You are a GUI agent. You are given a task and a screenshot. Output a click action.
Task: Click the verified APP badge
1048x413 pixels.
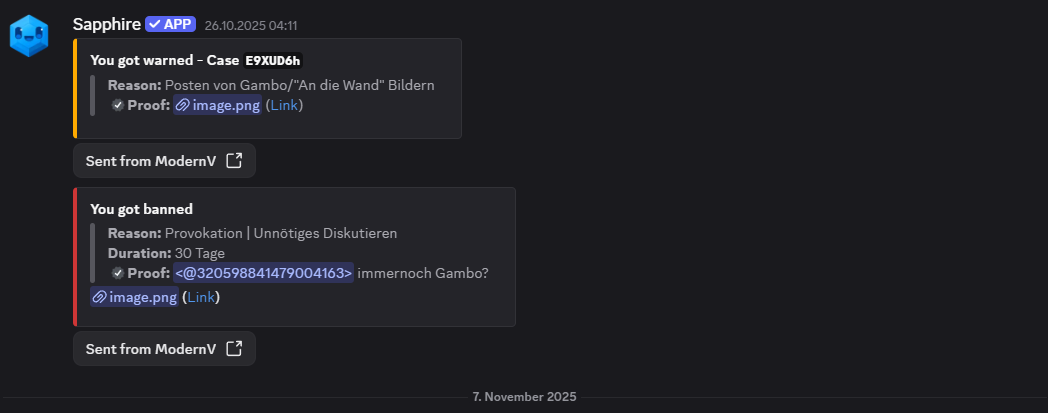(170, 24)
